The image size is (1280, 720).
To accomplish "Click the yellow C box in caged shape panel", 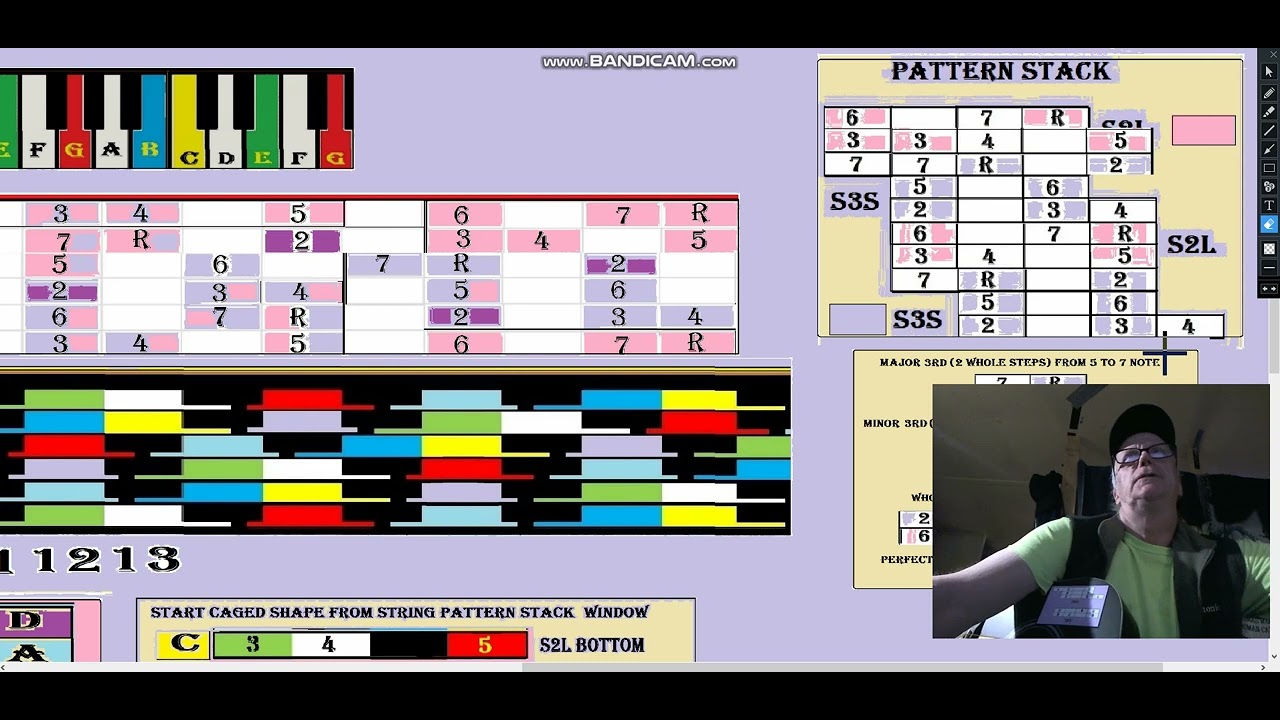I will click(x=184, y=644).
